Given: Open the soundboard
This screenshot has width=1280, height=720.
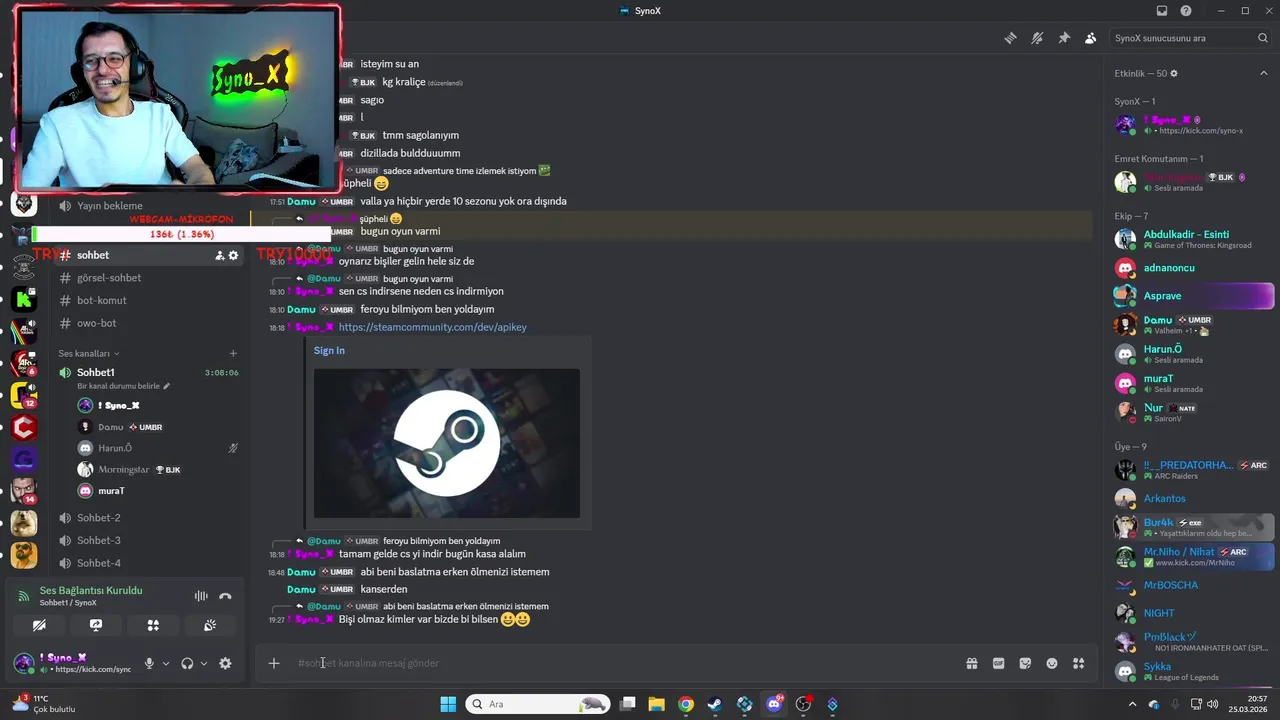Looking at the screenshot, I should [x=210, y=625].
